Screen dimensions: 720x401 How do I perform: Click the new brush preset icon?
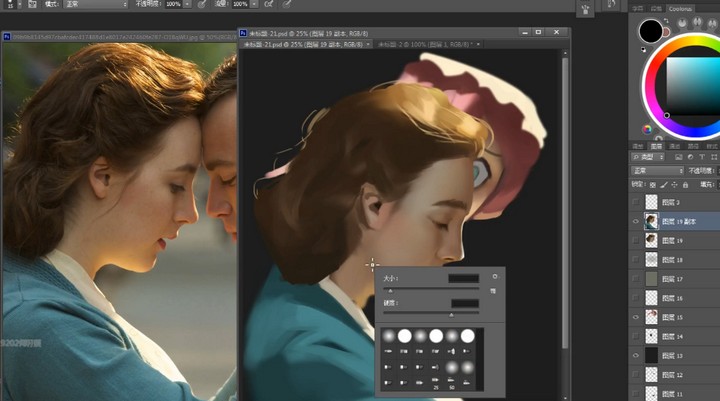(x=494, y=290)
